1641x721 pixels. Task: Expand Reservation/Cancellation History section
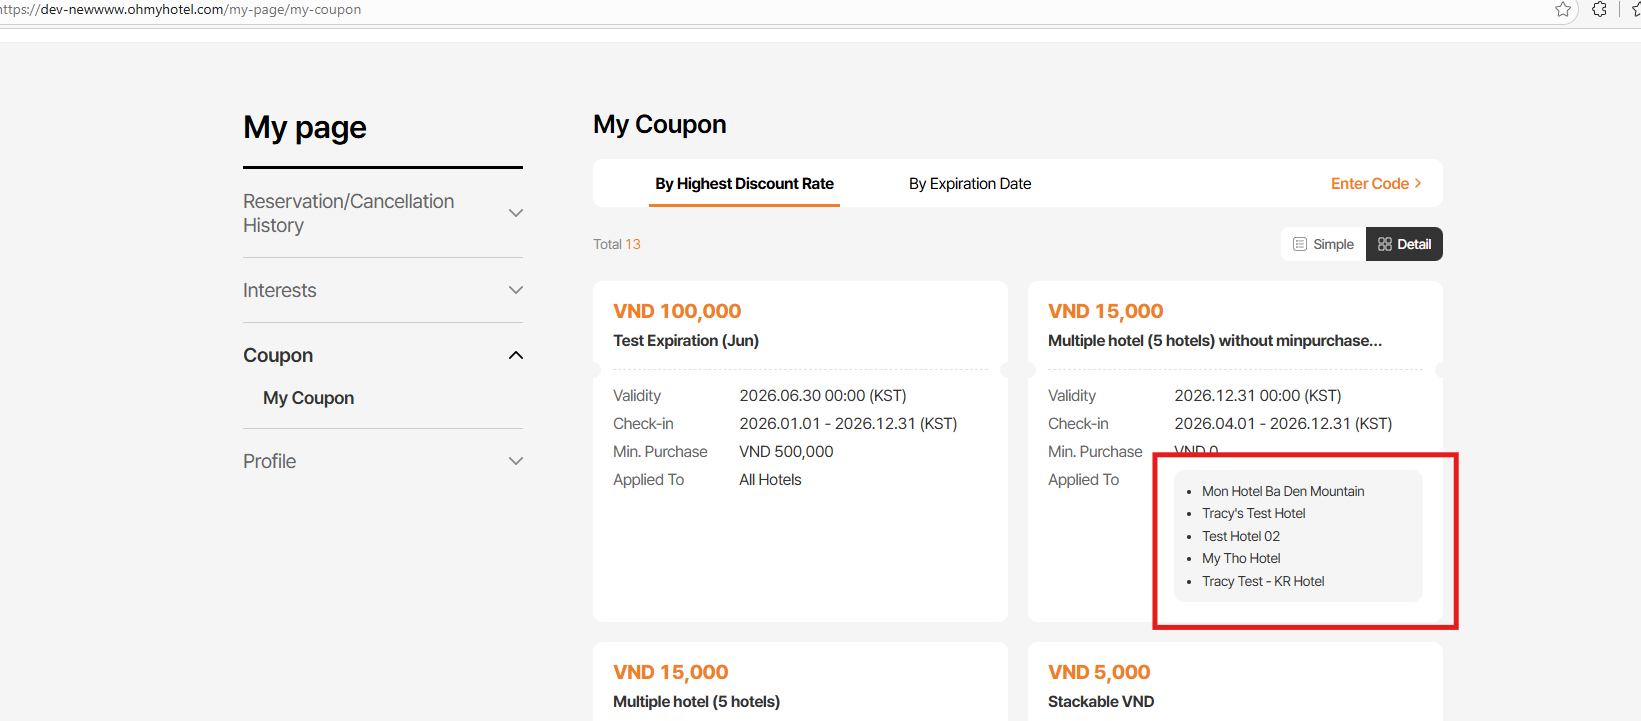click(x=516, y=213)
